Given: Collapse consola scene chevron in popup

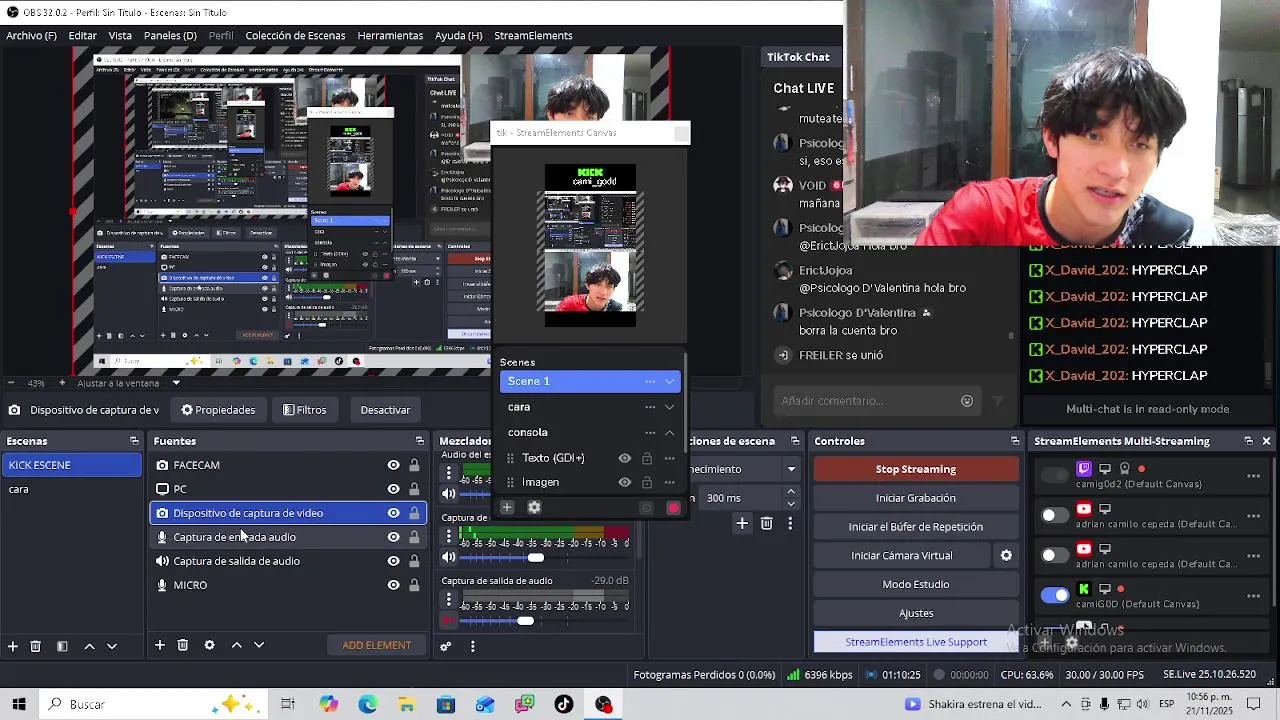Looking at the screenshot, I should coord(670,433).
